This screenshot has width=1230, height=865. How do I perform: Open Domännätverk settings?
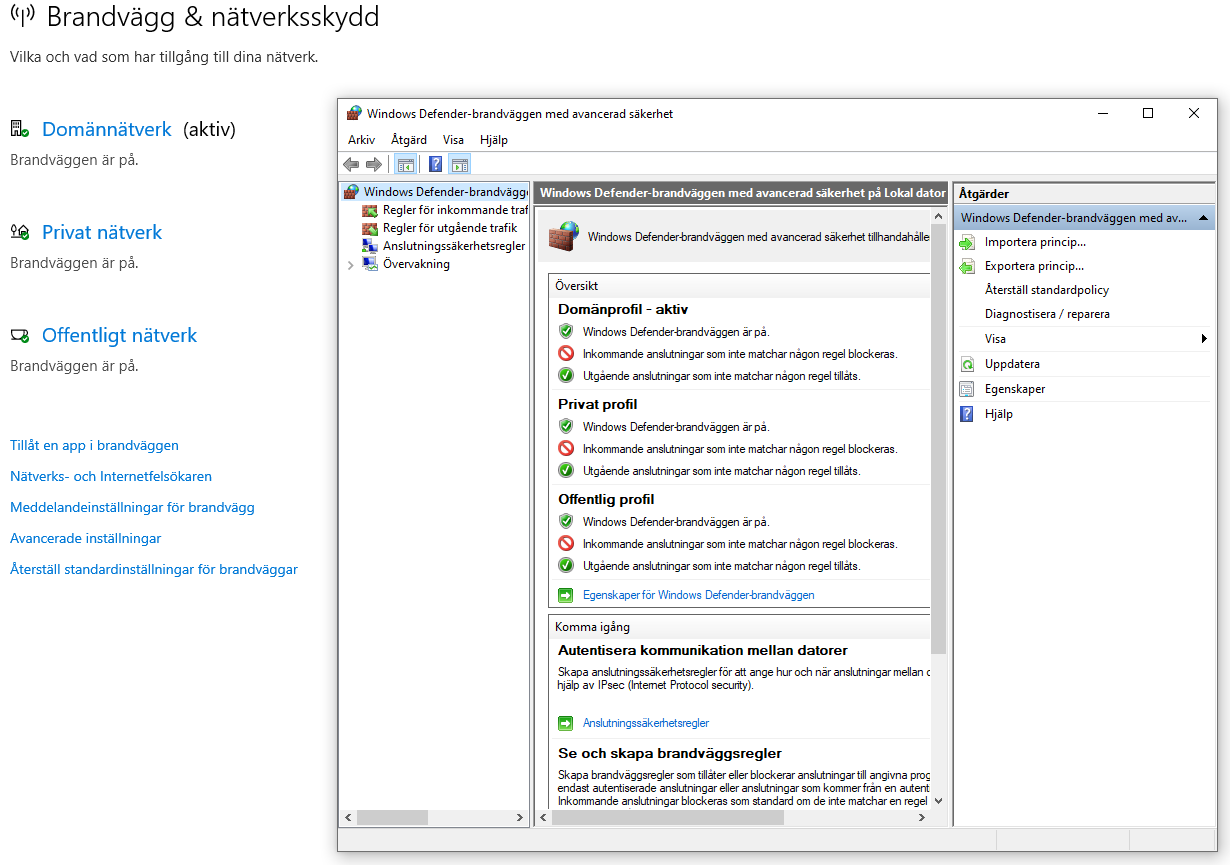click(x=107, y=130)
